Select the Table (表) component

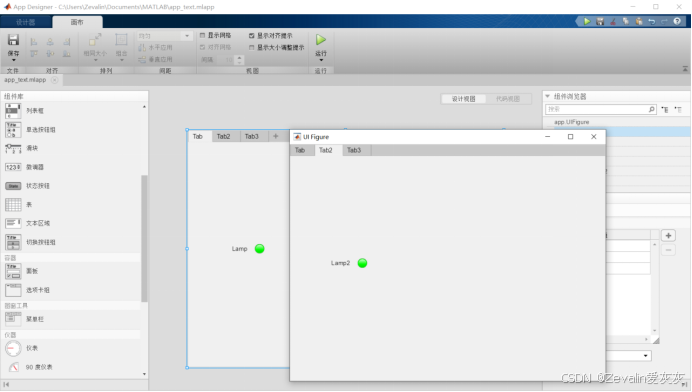(18, 205)
